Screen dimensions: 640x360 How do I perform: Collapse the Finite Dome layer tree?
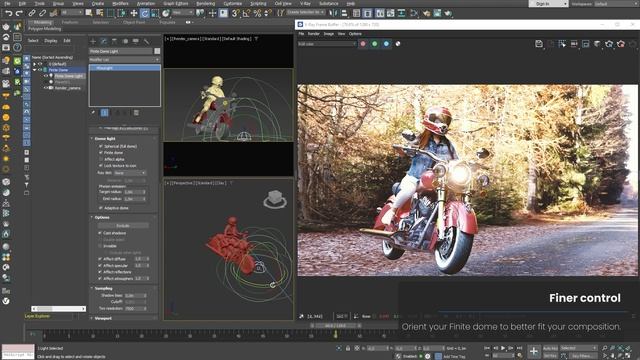[x=35, y=70]
